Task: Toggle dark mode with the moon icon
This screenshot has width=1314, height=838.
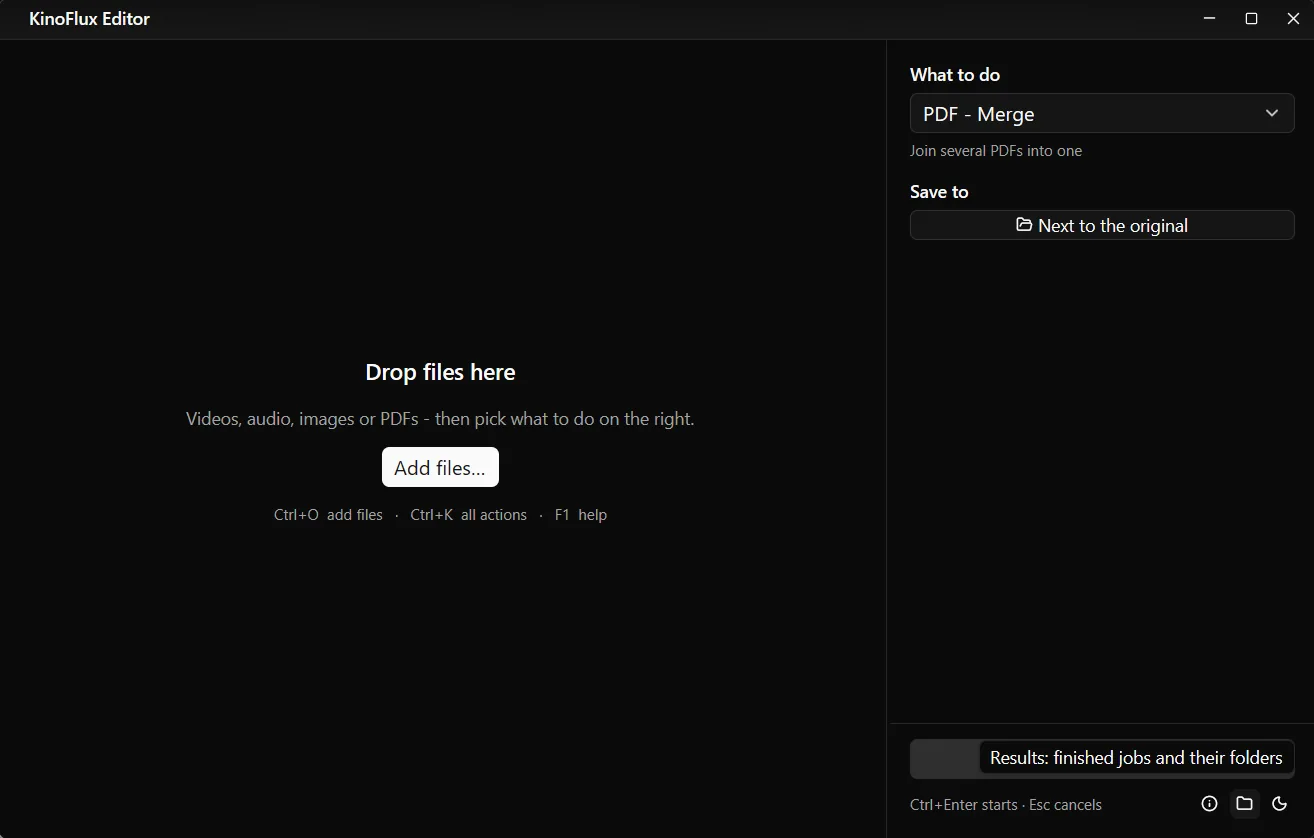Action: [x=1279, y=804]
